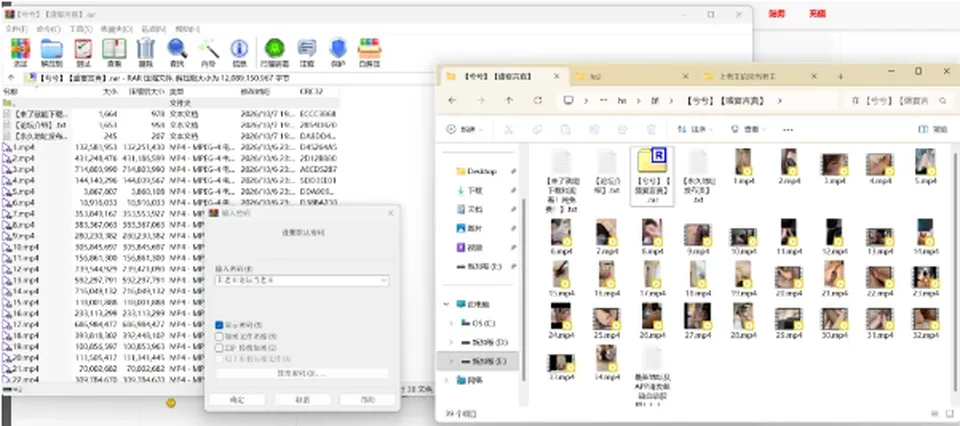Click the Add icon in WinRAR toolbar
This screenshot has height=426, width=960.
20,51
